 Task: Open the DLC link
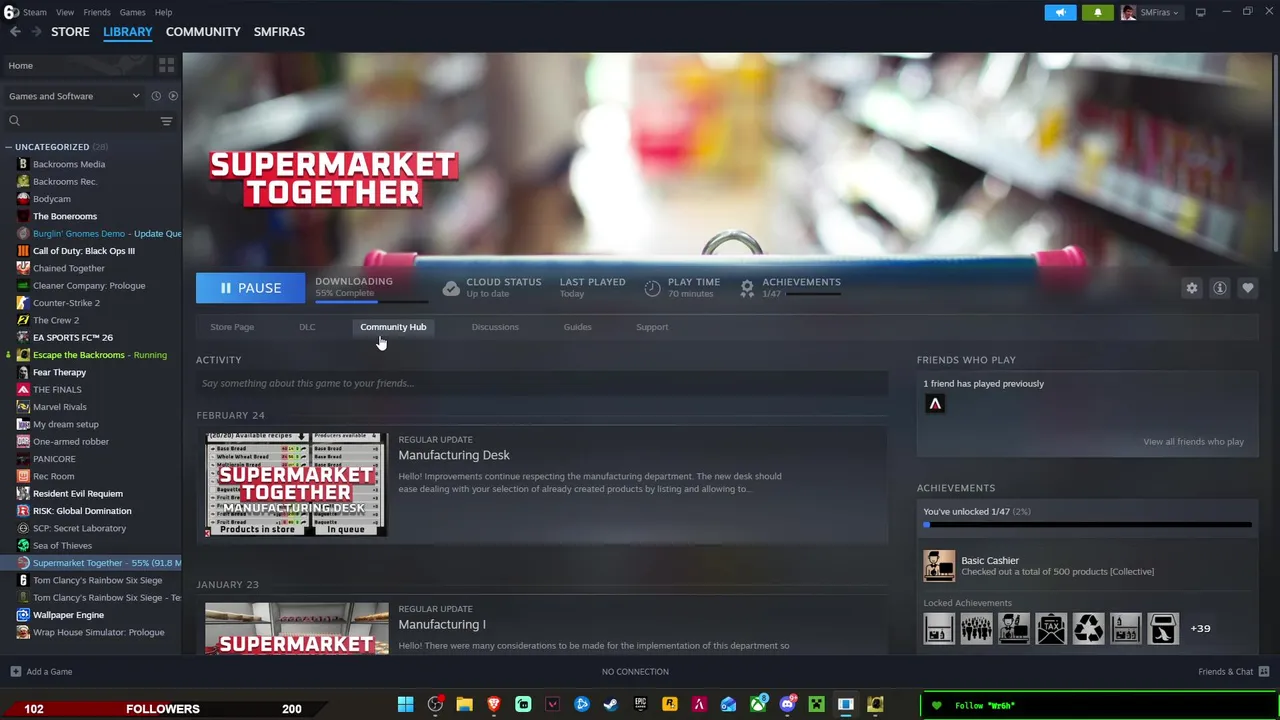tap(307, 327)
